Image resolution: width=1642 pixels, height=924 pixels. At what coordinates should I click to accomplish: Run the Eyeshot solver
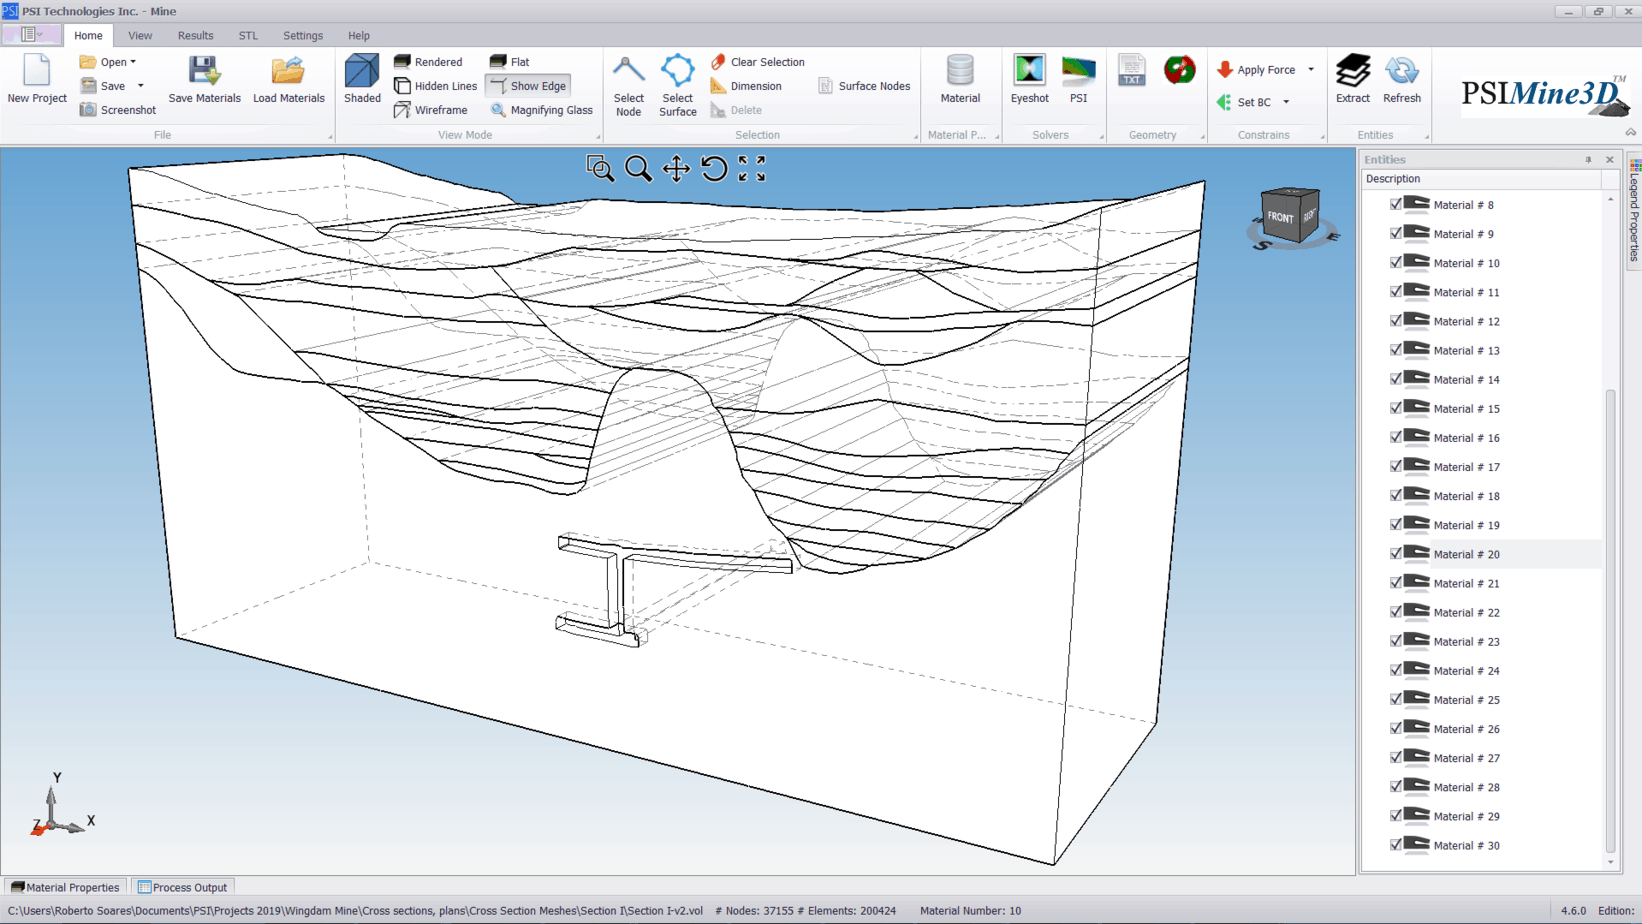1029,79
